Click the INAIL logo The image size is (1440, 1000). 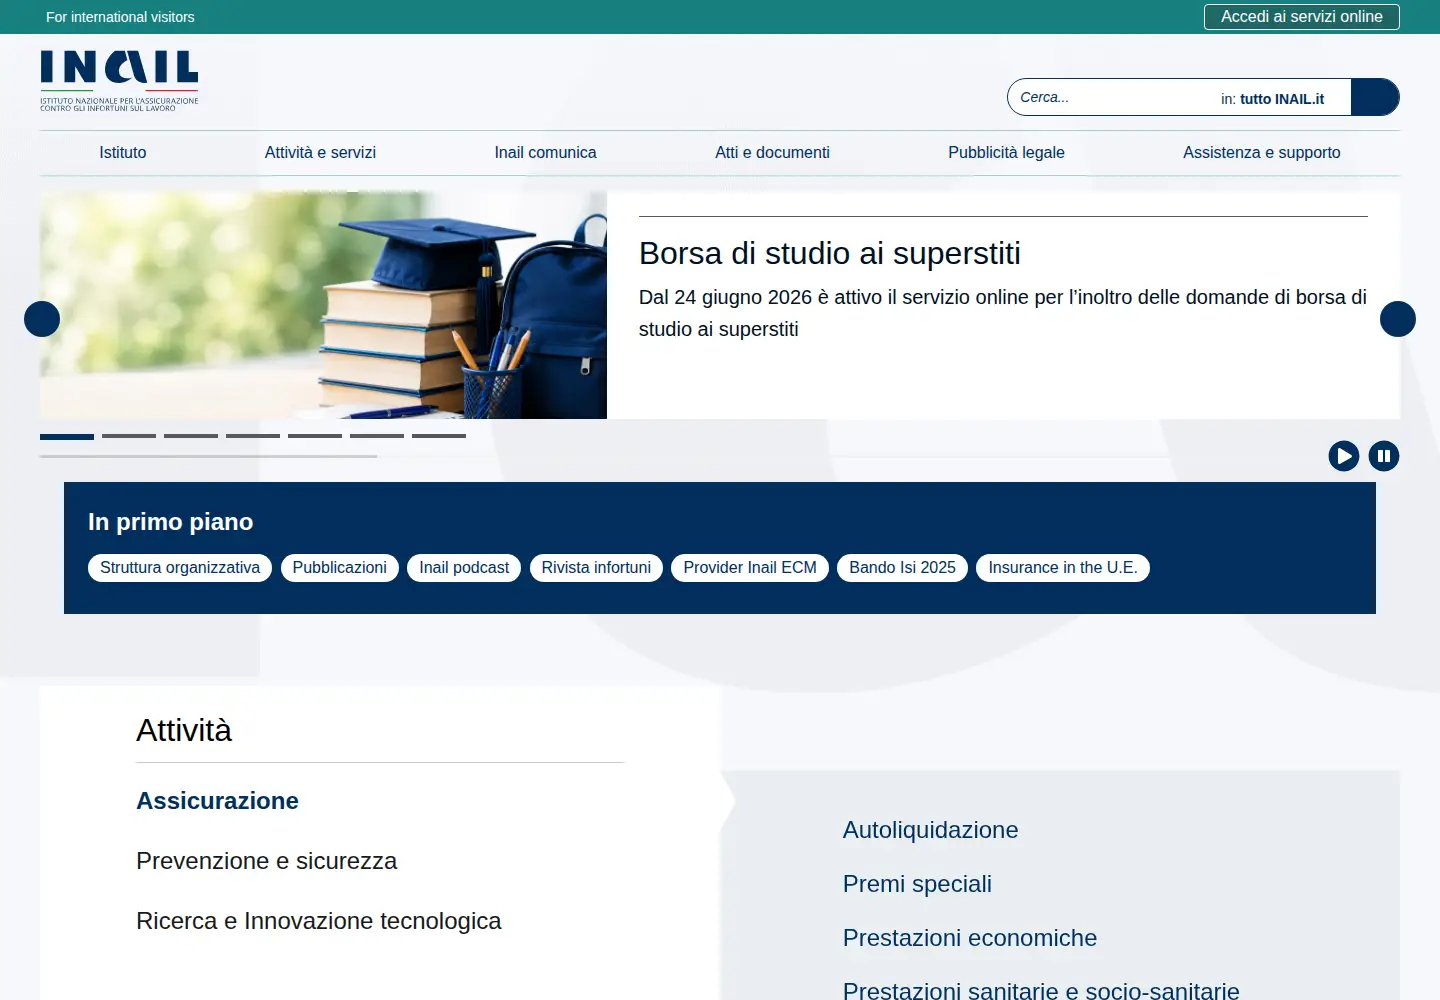tap(119, 81)
